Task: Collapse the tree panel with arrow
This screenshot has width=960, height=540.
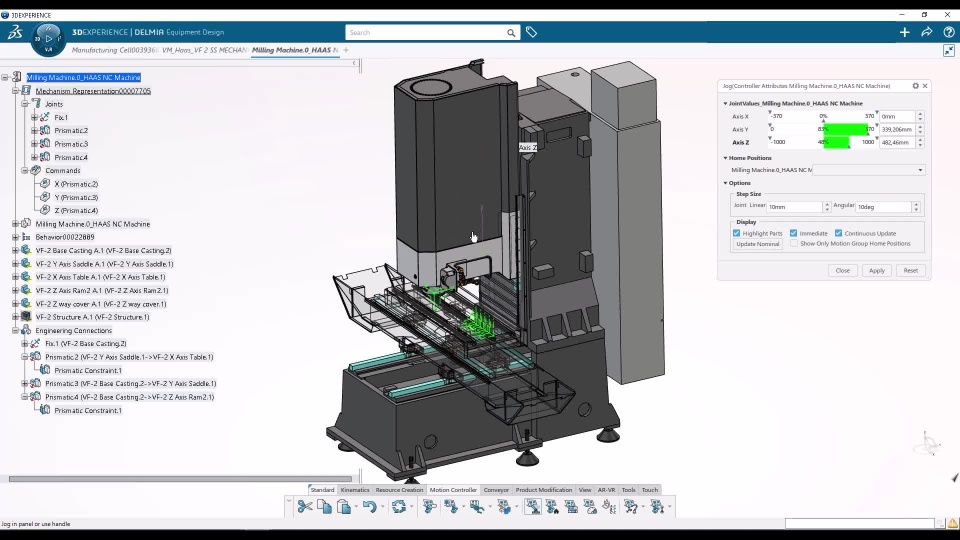Action: 354,63
